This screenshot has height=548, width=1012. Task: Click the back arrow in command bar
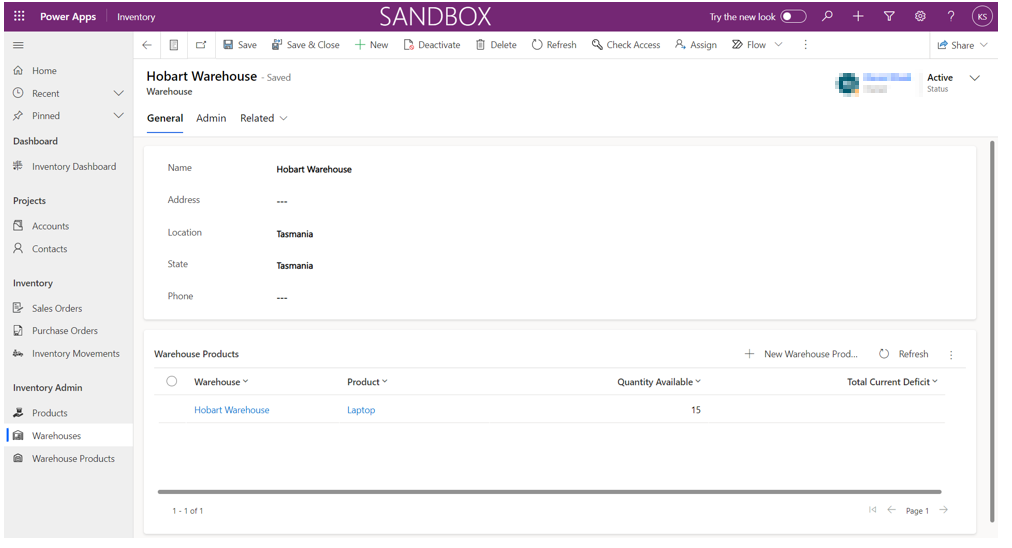pyautogui.click(x=147, y=45)
